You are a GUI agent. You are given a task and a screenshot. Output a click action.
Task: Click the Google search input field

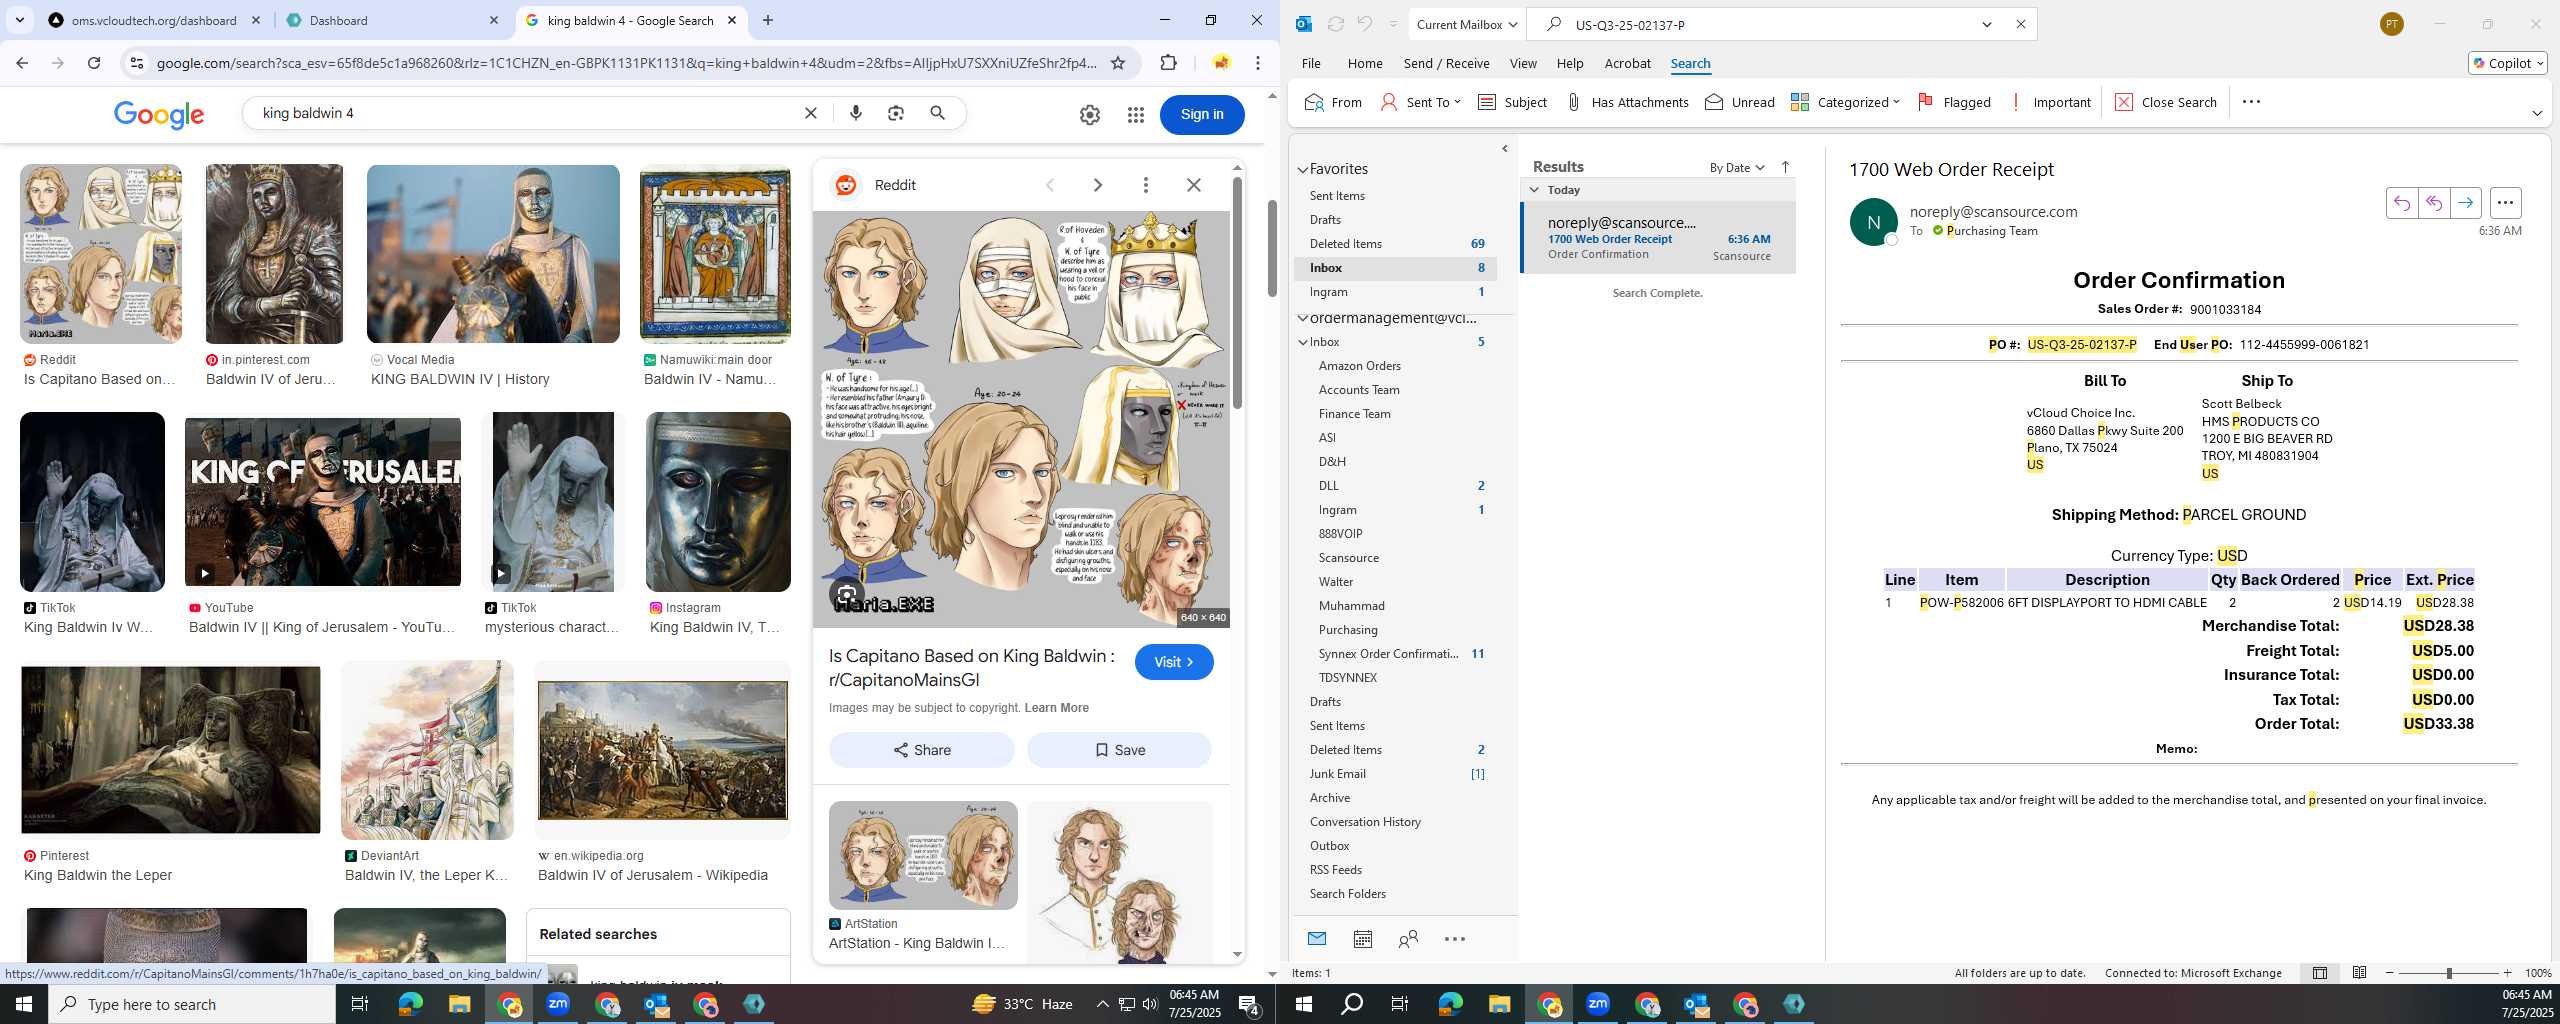(x=525, y=113)
